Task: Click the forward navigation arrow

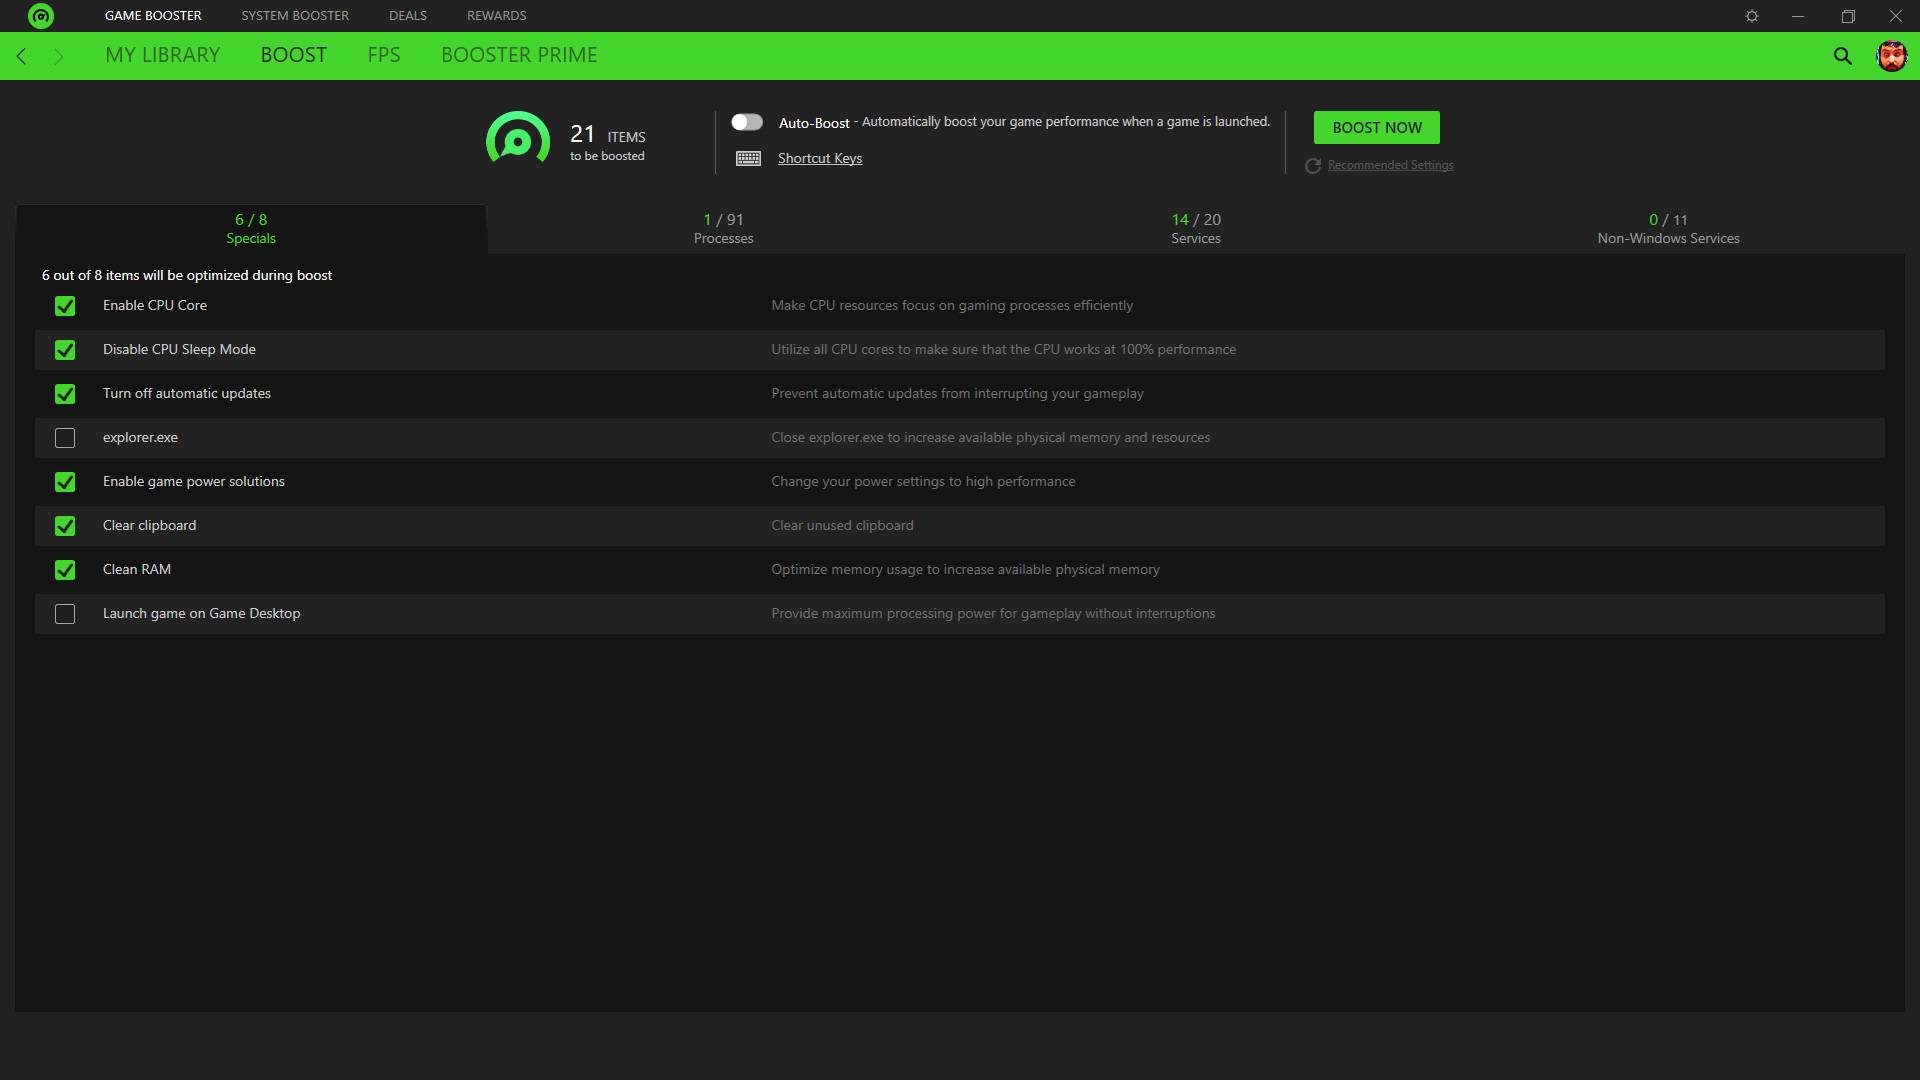Action: tap(59, 56)
